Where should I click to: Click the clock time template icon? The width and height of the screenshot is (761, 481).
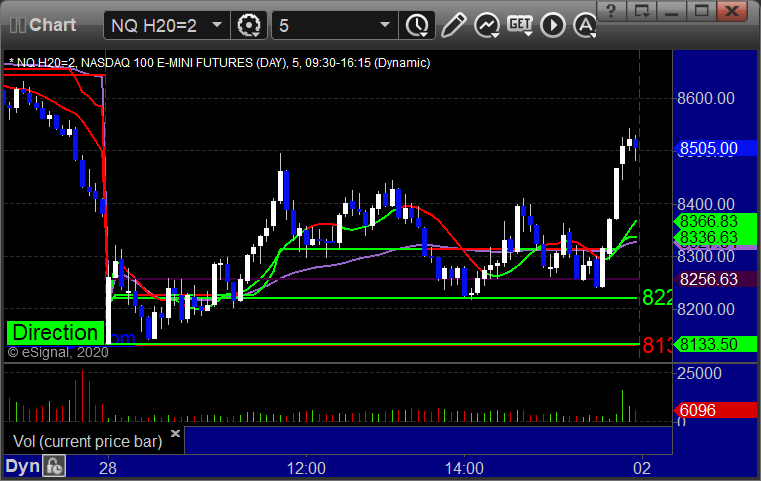pyautogui.click(x=416, y=24)
